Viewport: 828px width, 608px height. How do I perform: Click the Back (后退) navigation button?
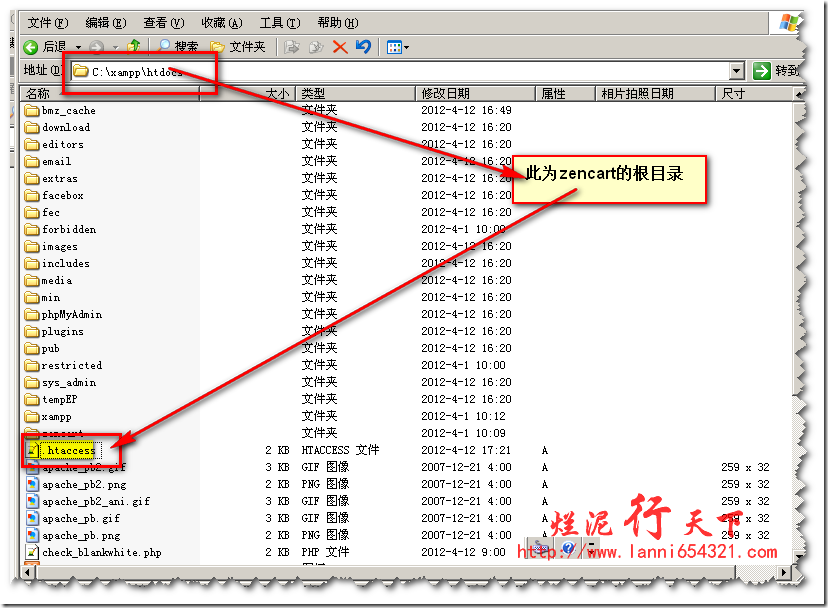tap(45, 47)
